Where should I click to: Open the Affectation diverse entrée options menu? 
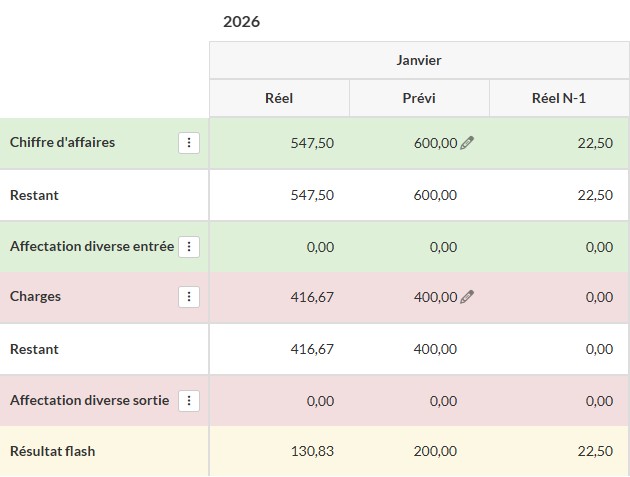(x=189, y=247)
